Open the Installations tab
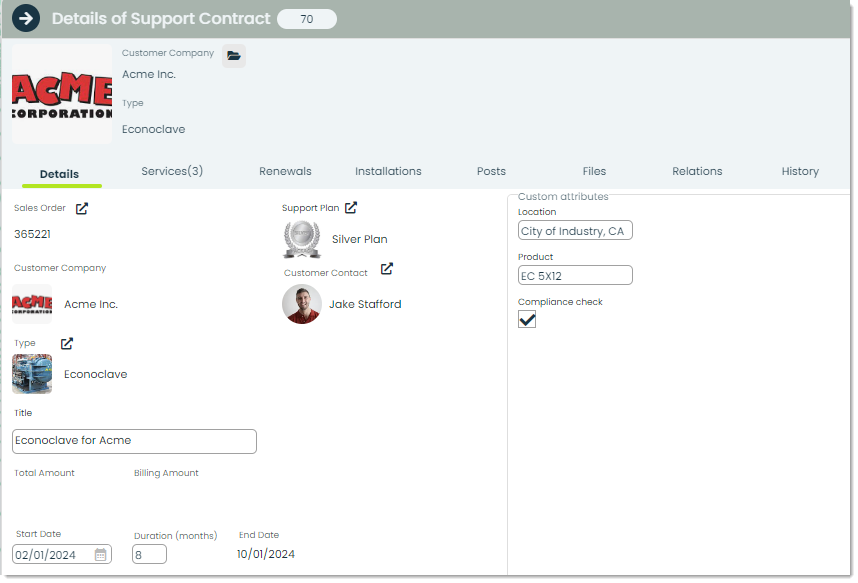The image size is (858, 583). (388, 171)
